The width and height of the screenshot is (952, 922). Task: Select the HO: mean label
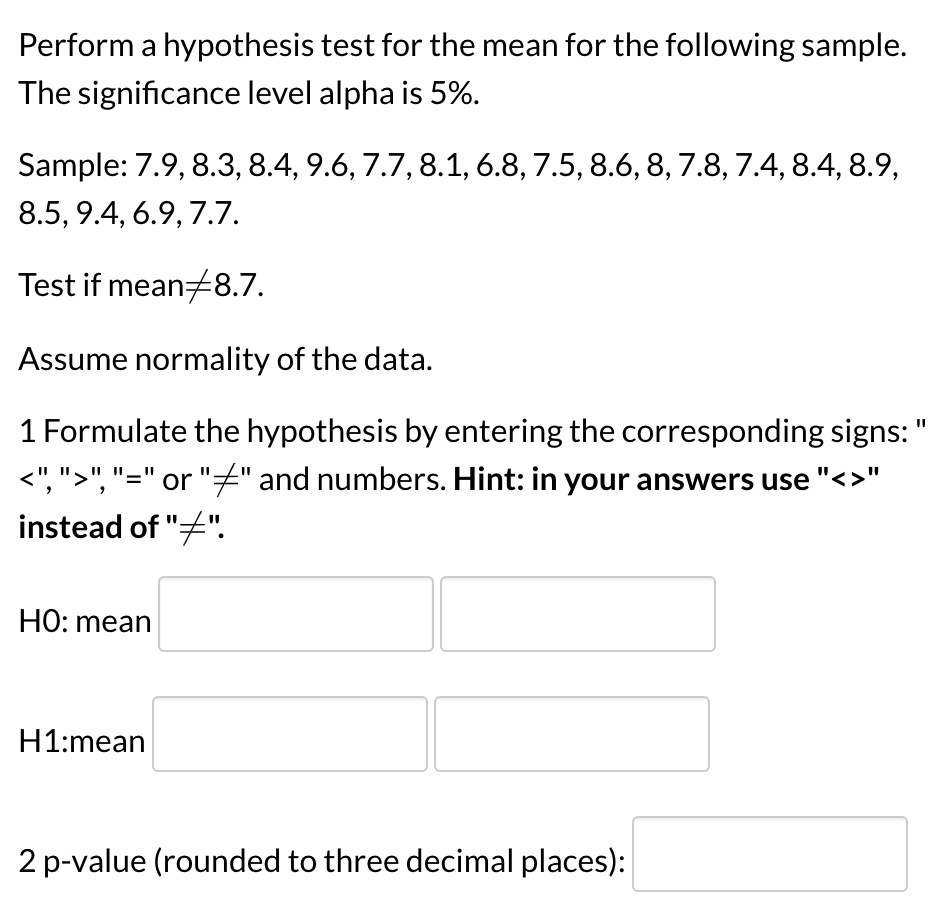[84, 621]
